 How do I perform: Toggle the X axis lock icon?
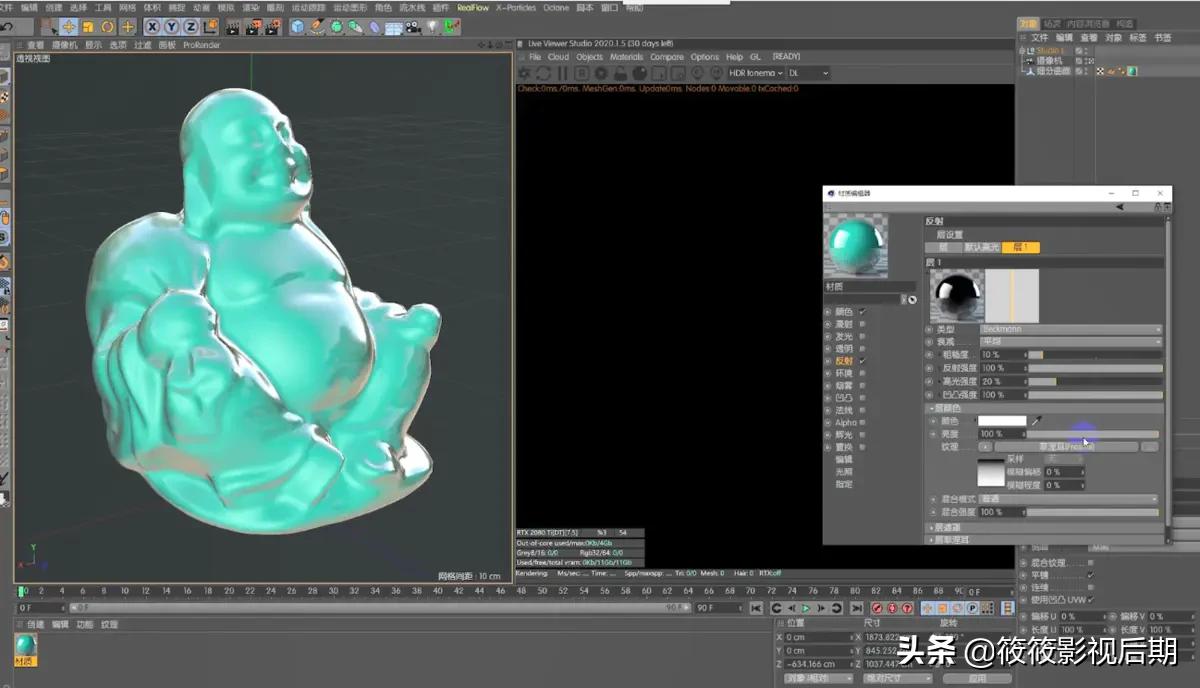pyautogui.click(x=153, y=27)
